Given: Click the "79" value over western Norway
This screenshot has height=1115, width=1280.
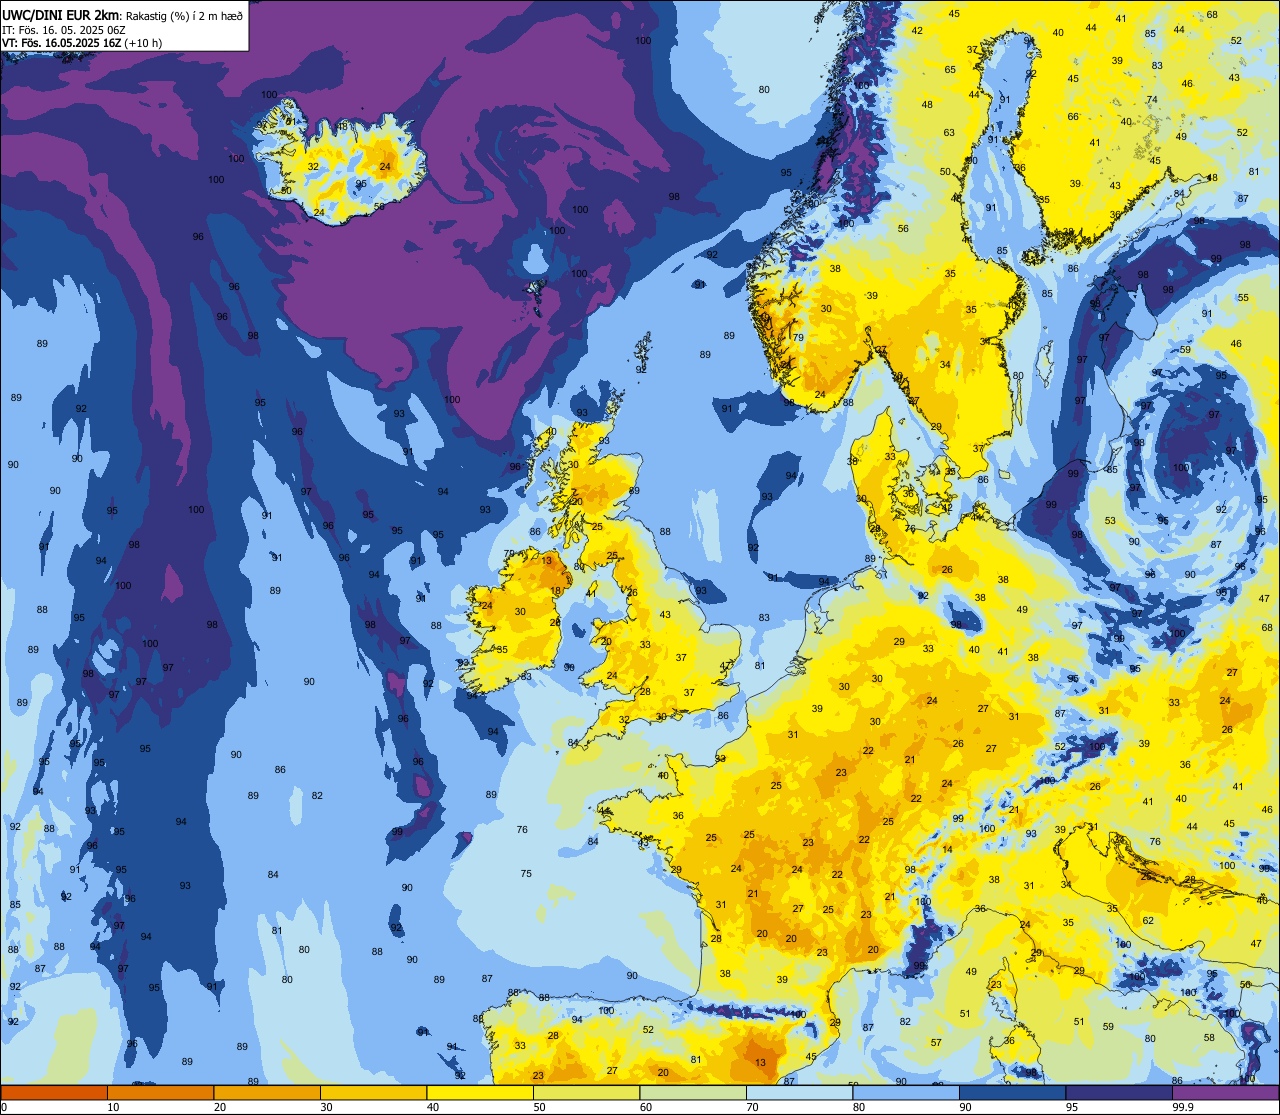Looking at the screenshot, I should pos(798,338).
